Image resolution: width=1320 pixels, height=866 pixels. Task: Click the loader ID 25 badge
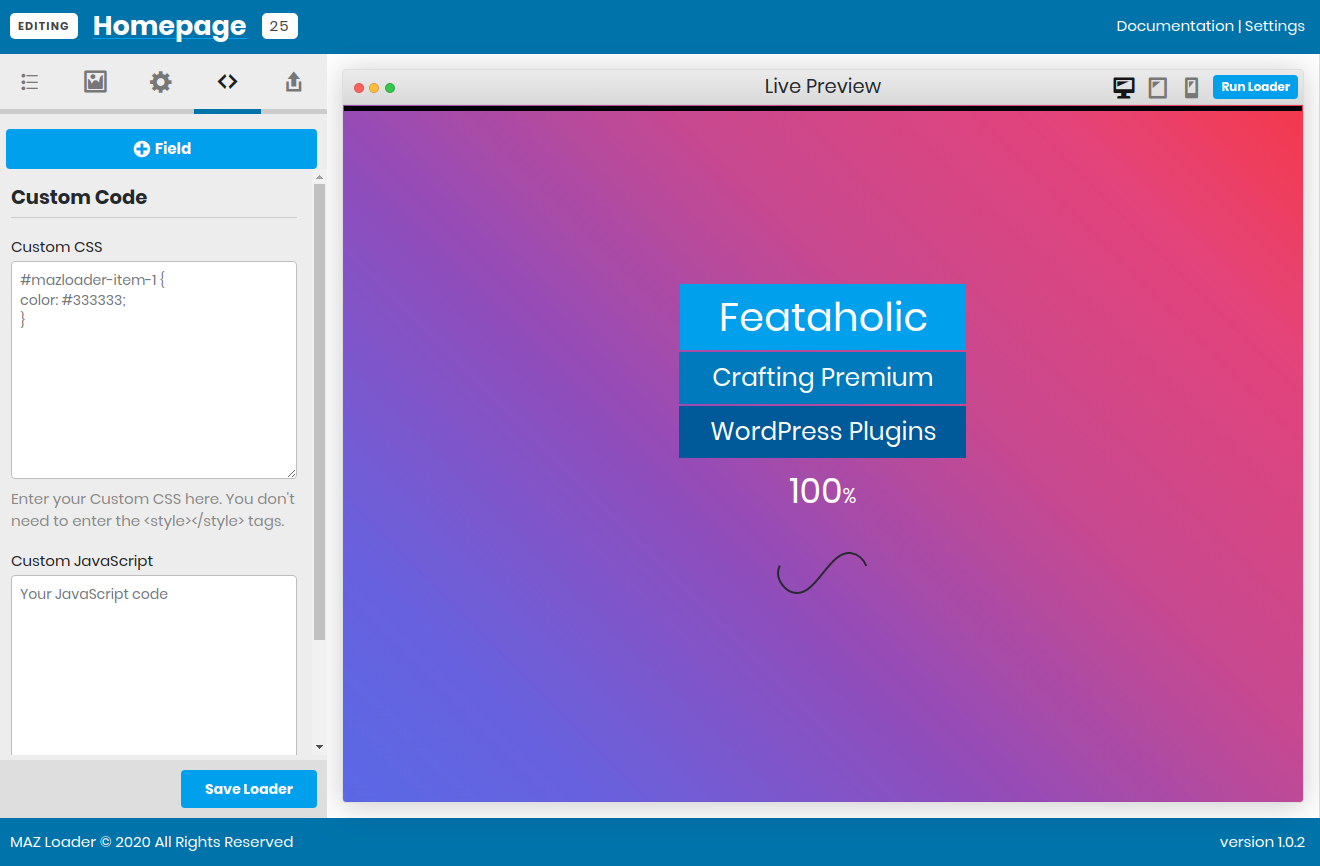tap(279, 26)
